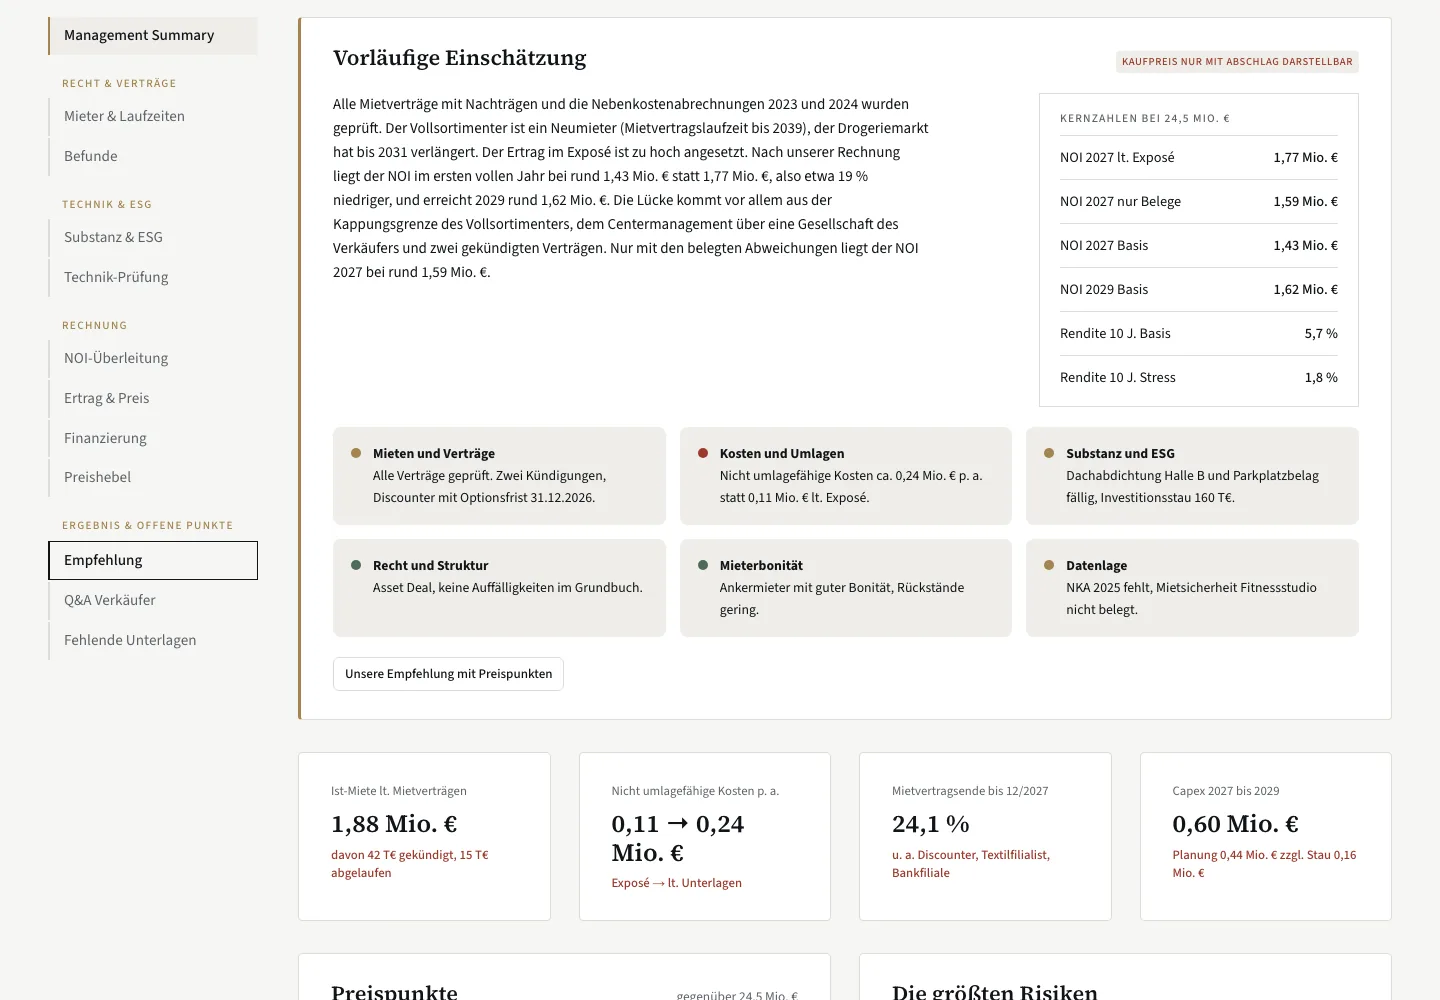The width and height of the screenshot is (1440, 1000).
Task: Click the Mieterbonität card title
Action: 761,565
